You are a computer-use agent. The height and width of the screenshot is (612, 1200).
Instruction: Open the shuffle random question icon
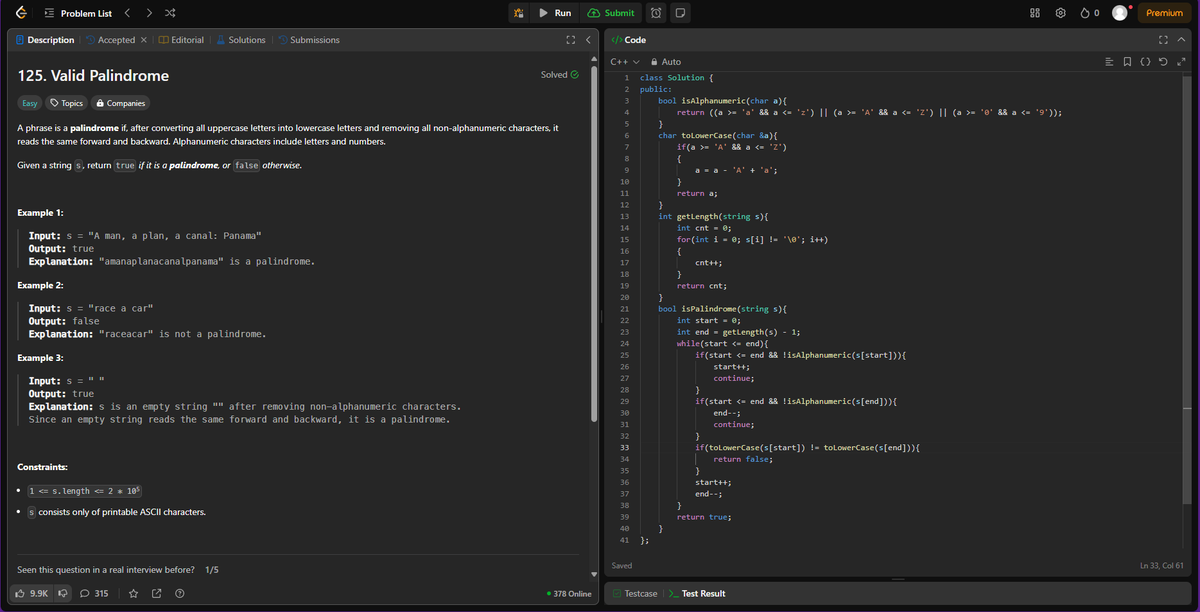[x=171, y=13]
